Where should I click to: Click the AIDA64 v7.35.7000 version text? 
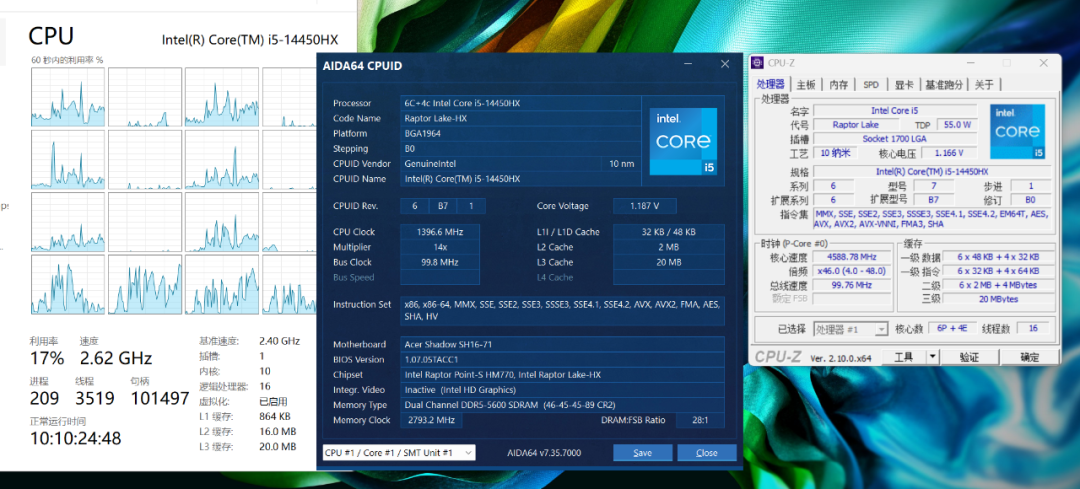point(543,452)
